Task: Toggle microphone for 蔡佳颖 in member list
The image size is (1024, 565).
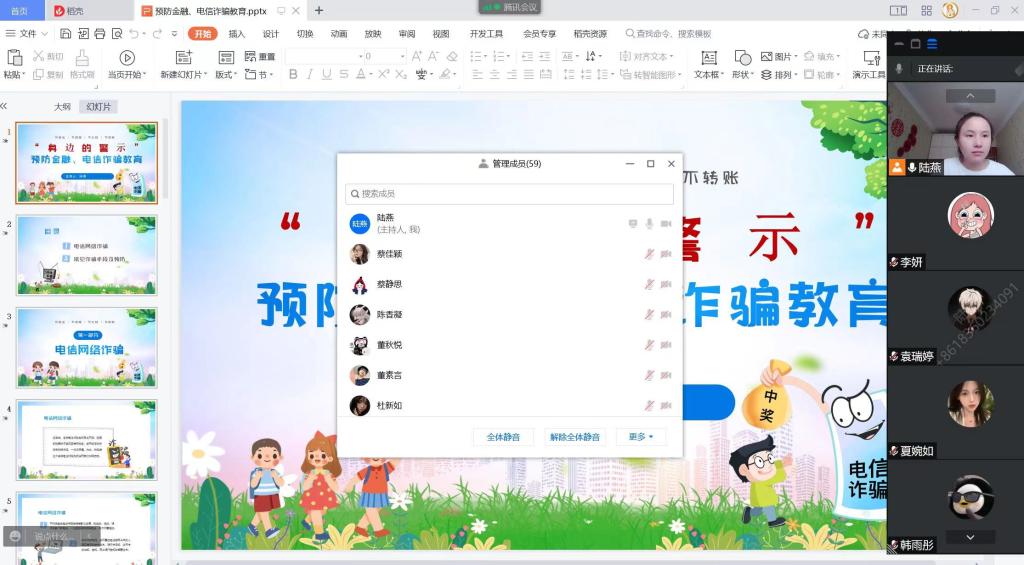Action: click(x=649, y=255)
